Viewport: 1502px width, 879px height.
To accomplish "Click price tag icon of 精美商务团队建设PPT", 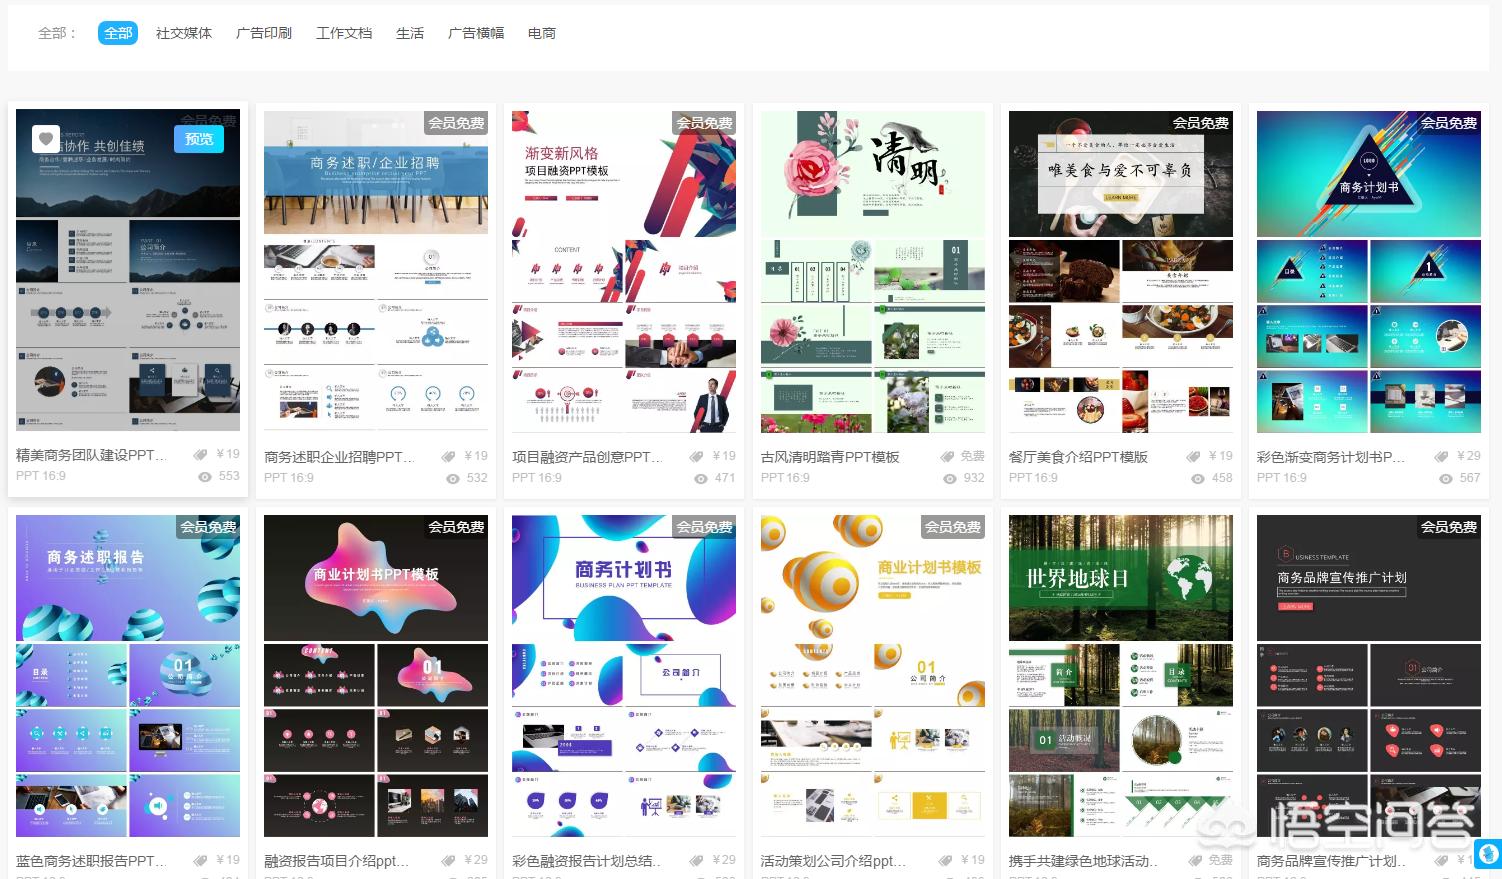I will (201, 455).
